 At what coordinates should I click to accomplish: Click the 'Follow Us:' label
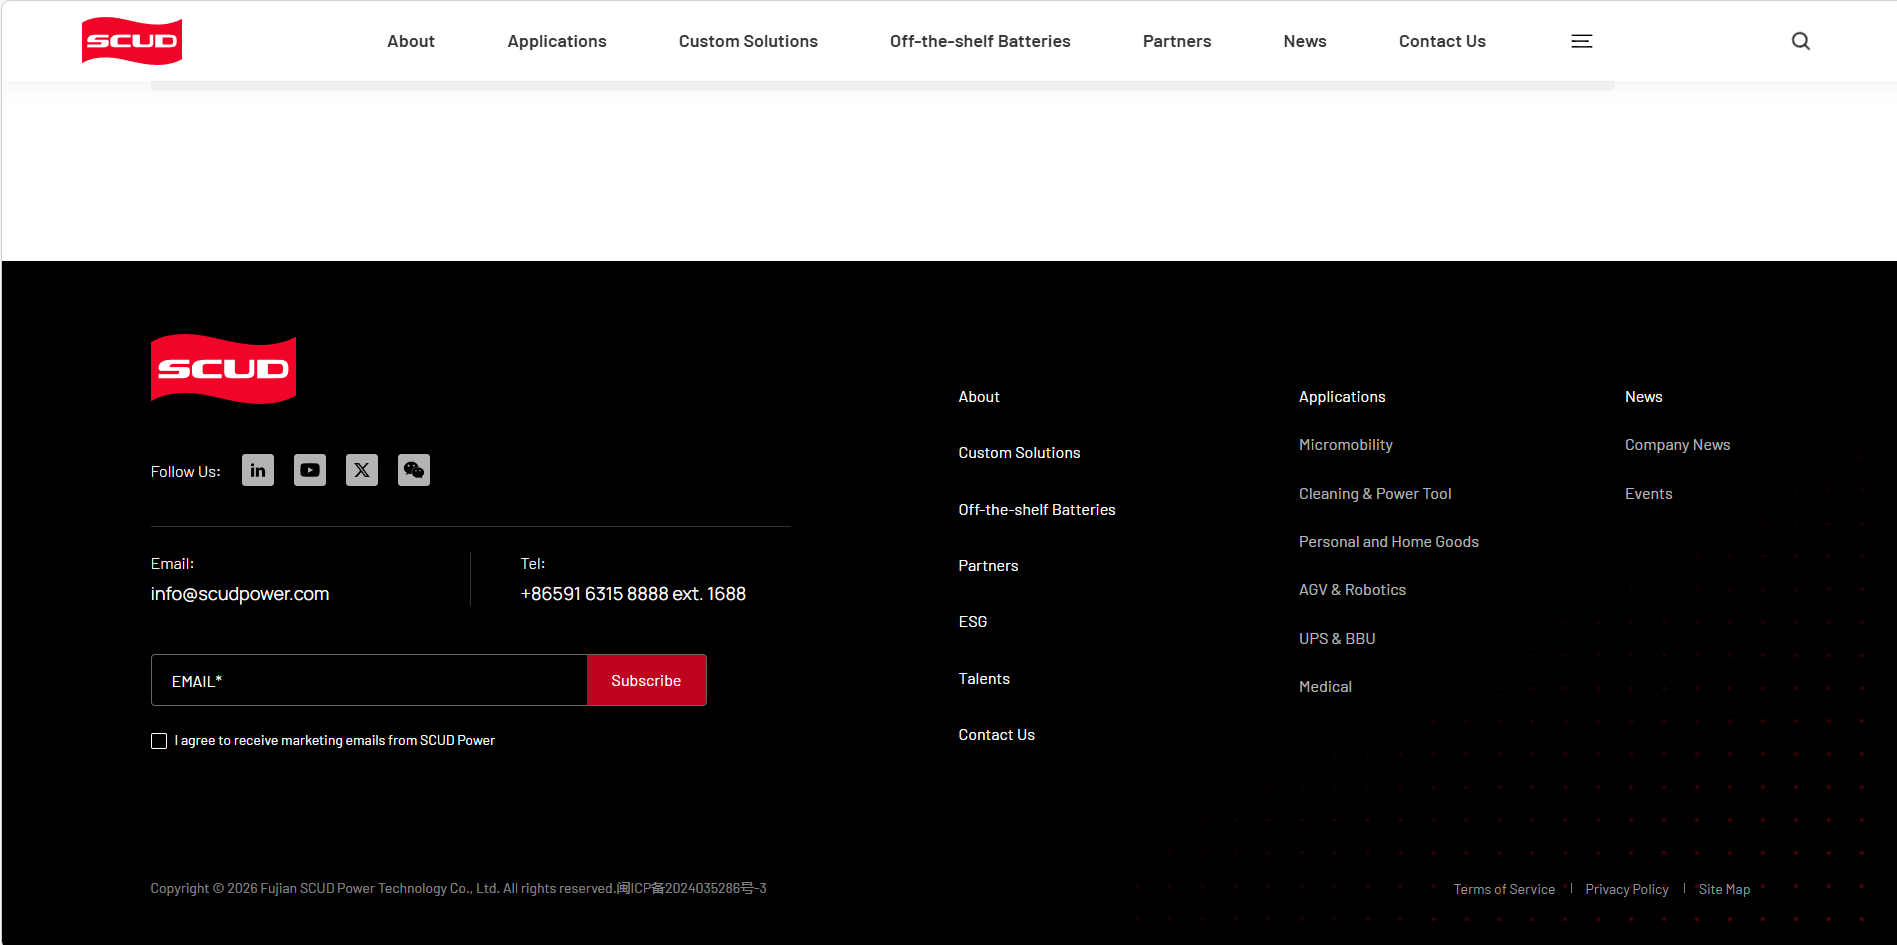point(186,472)
